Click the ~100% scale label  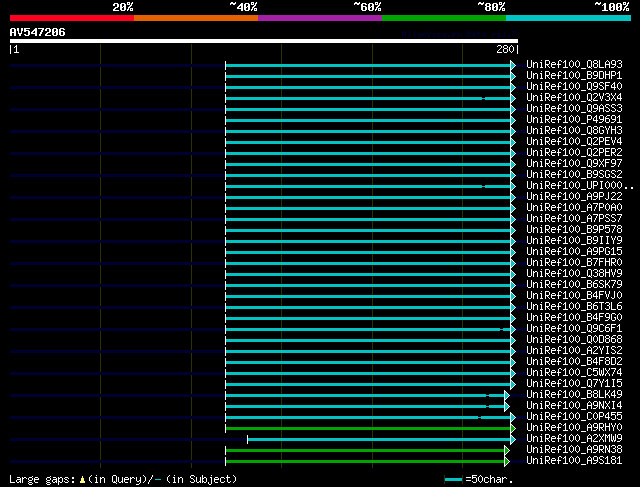pos(612,7)
